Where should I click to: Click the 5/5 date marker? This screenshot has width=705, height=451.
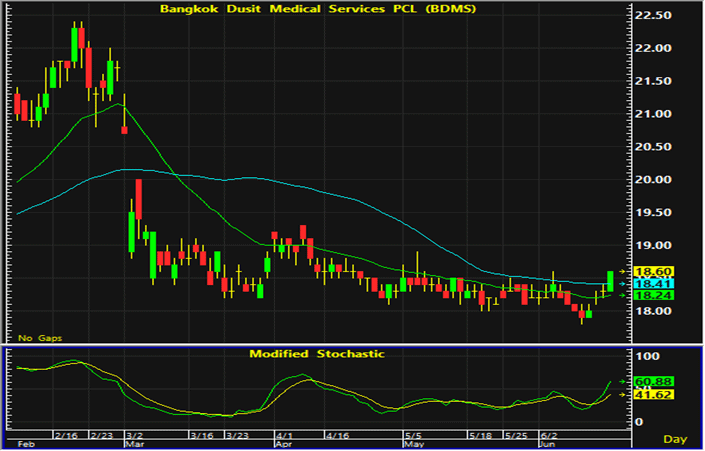pyautogui.click(x=413, y=436)
